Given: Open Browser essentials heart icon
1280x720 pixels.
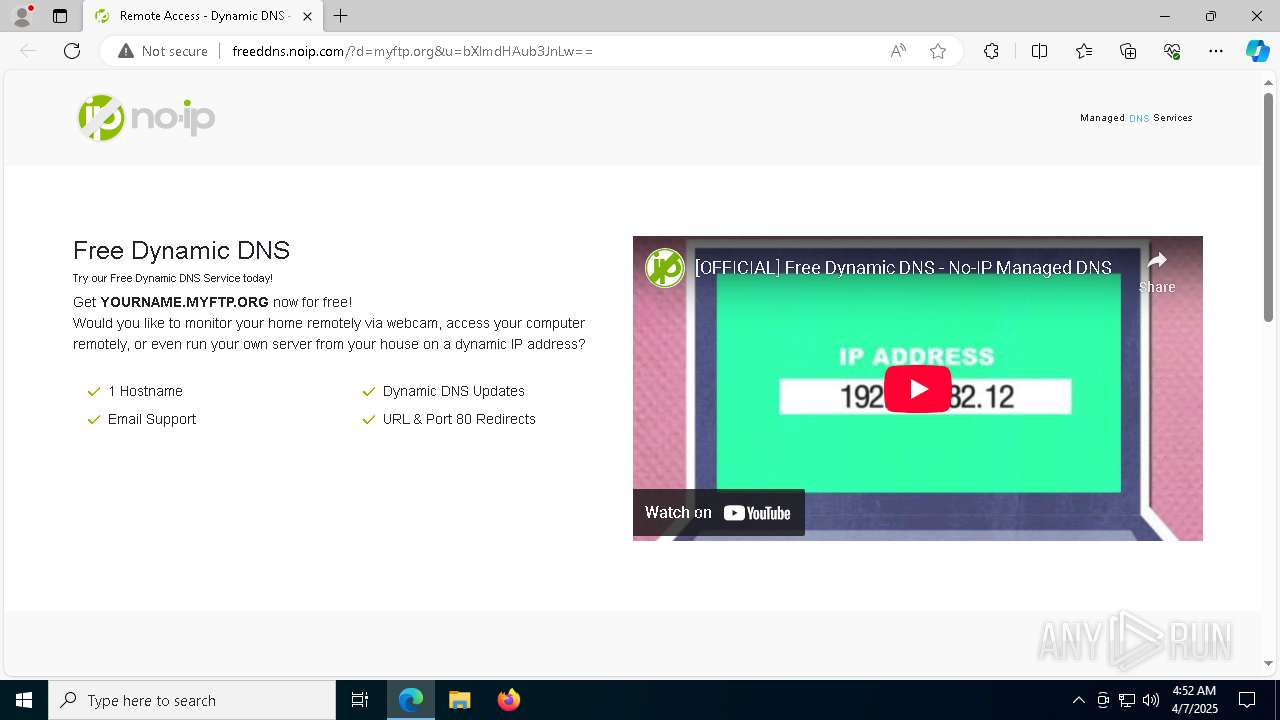Looking at the screenshot, I should click(x=1172, y=51).
